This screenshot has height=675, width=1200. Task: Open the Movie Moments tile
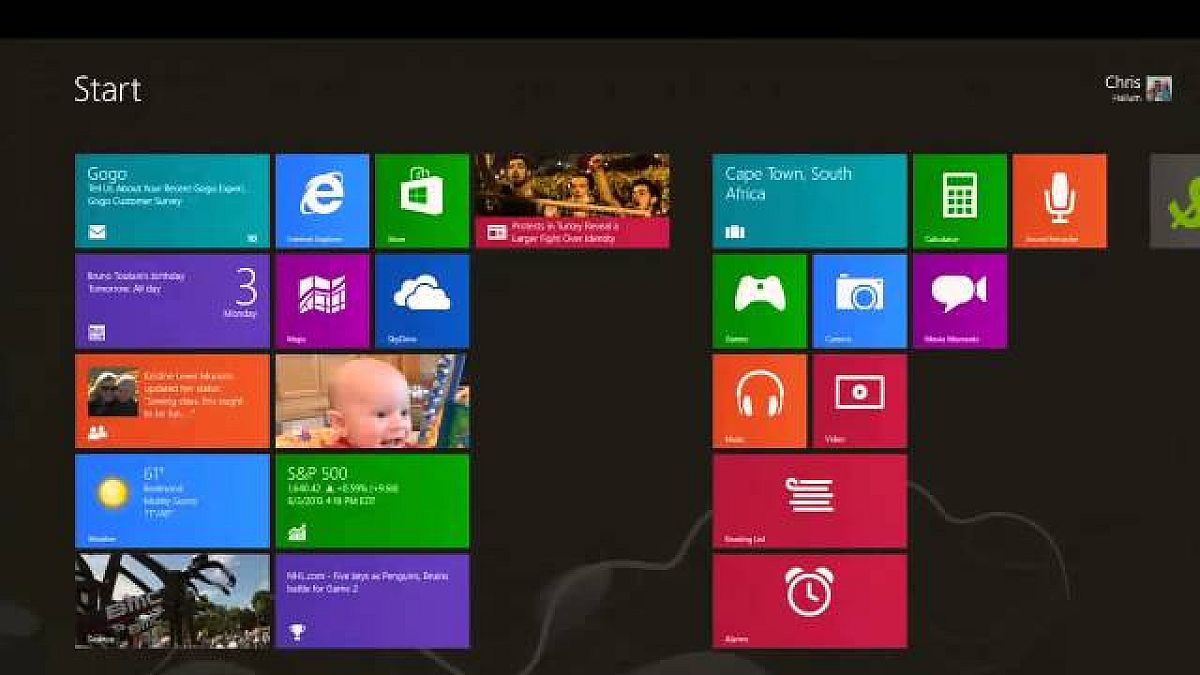959,300
